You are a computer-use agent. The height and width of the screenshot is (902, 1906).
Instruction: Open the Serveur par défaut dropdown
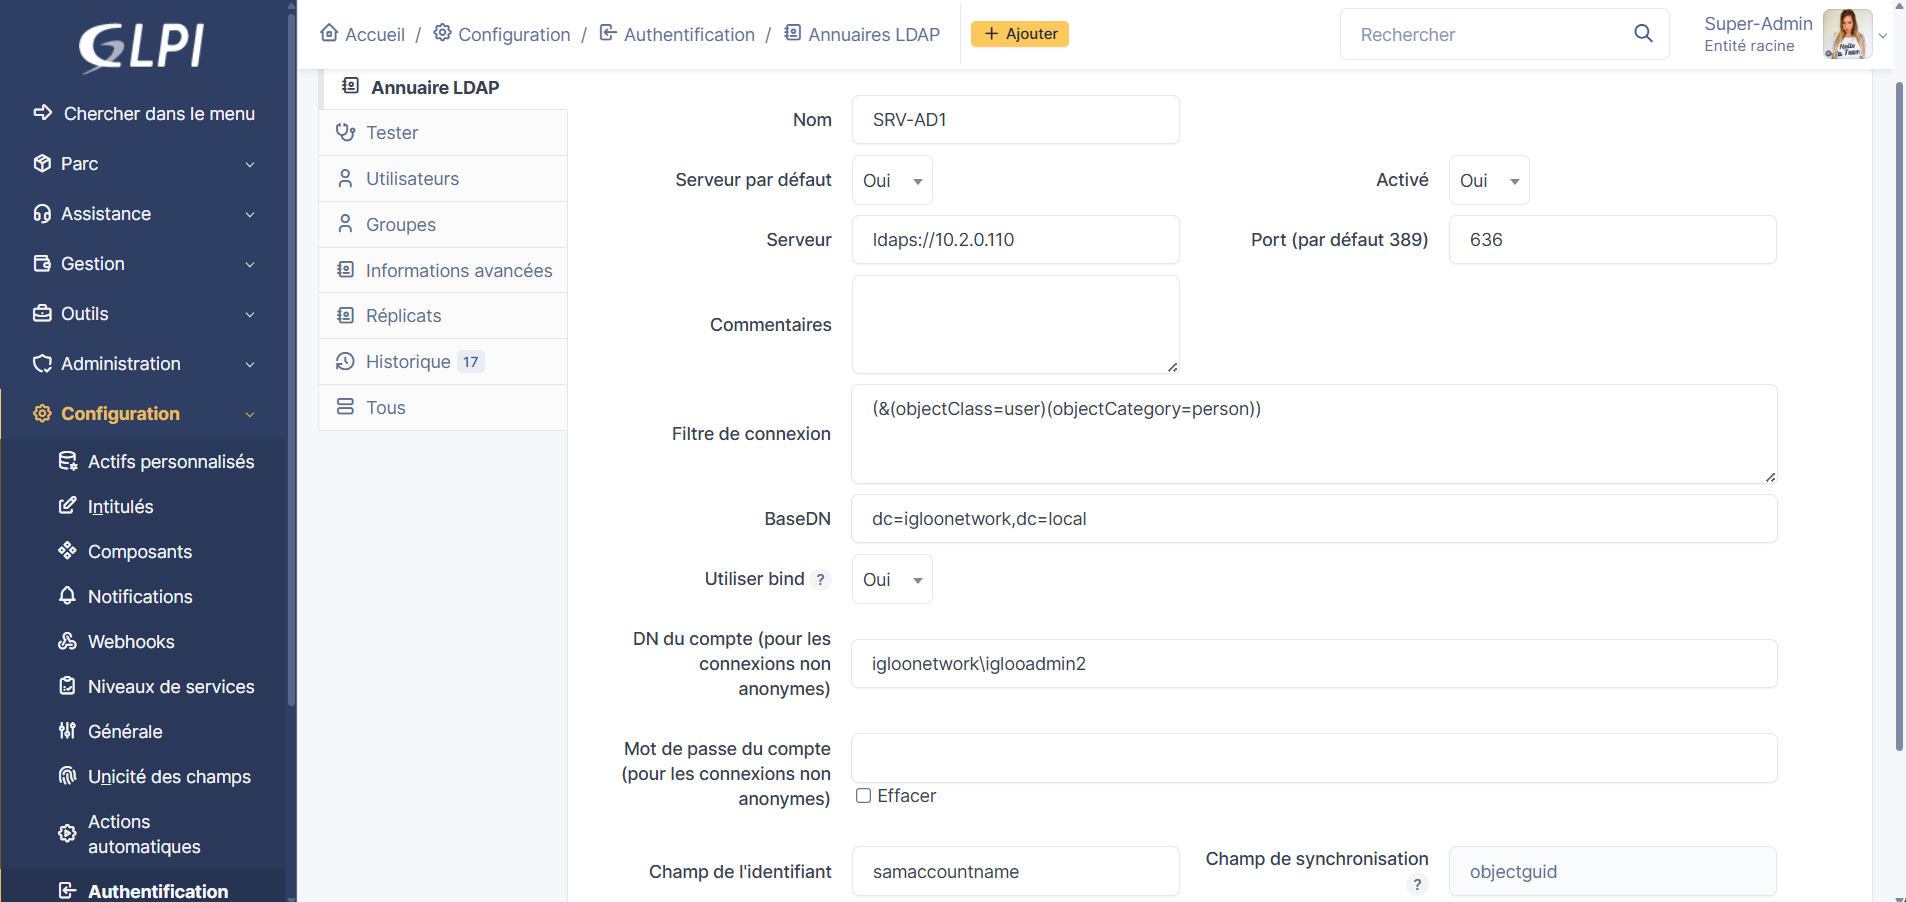[x=892, y=180]
